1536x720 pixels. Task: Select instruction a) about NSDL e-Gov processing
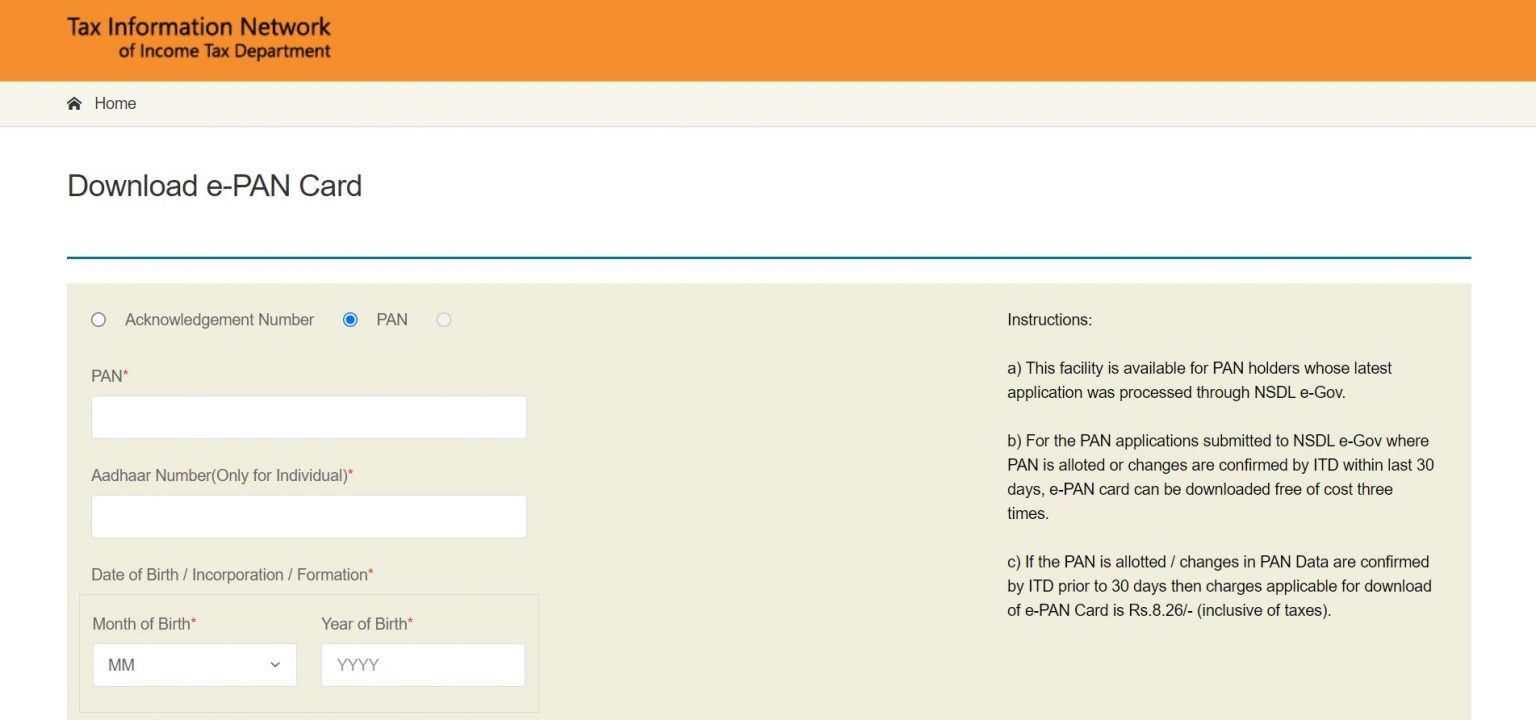coord(1199,380)
